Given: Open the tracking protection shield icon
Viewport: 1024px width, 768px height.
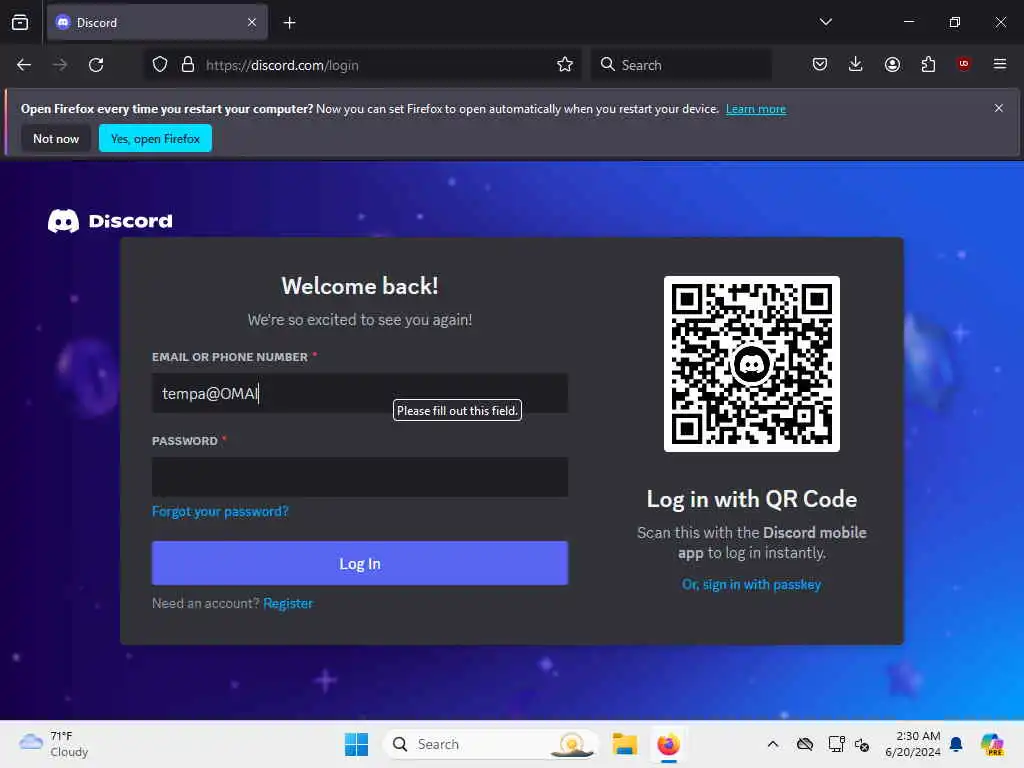Looking at the screenshot, I should click(x=160, y=65).
